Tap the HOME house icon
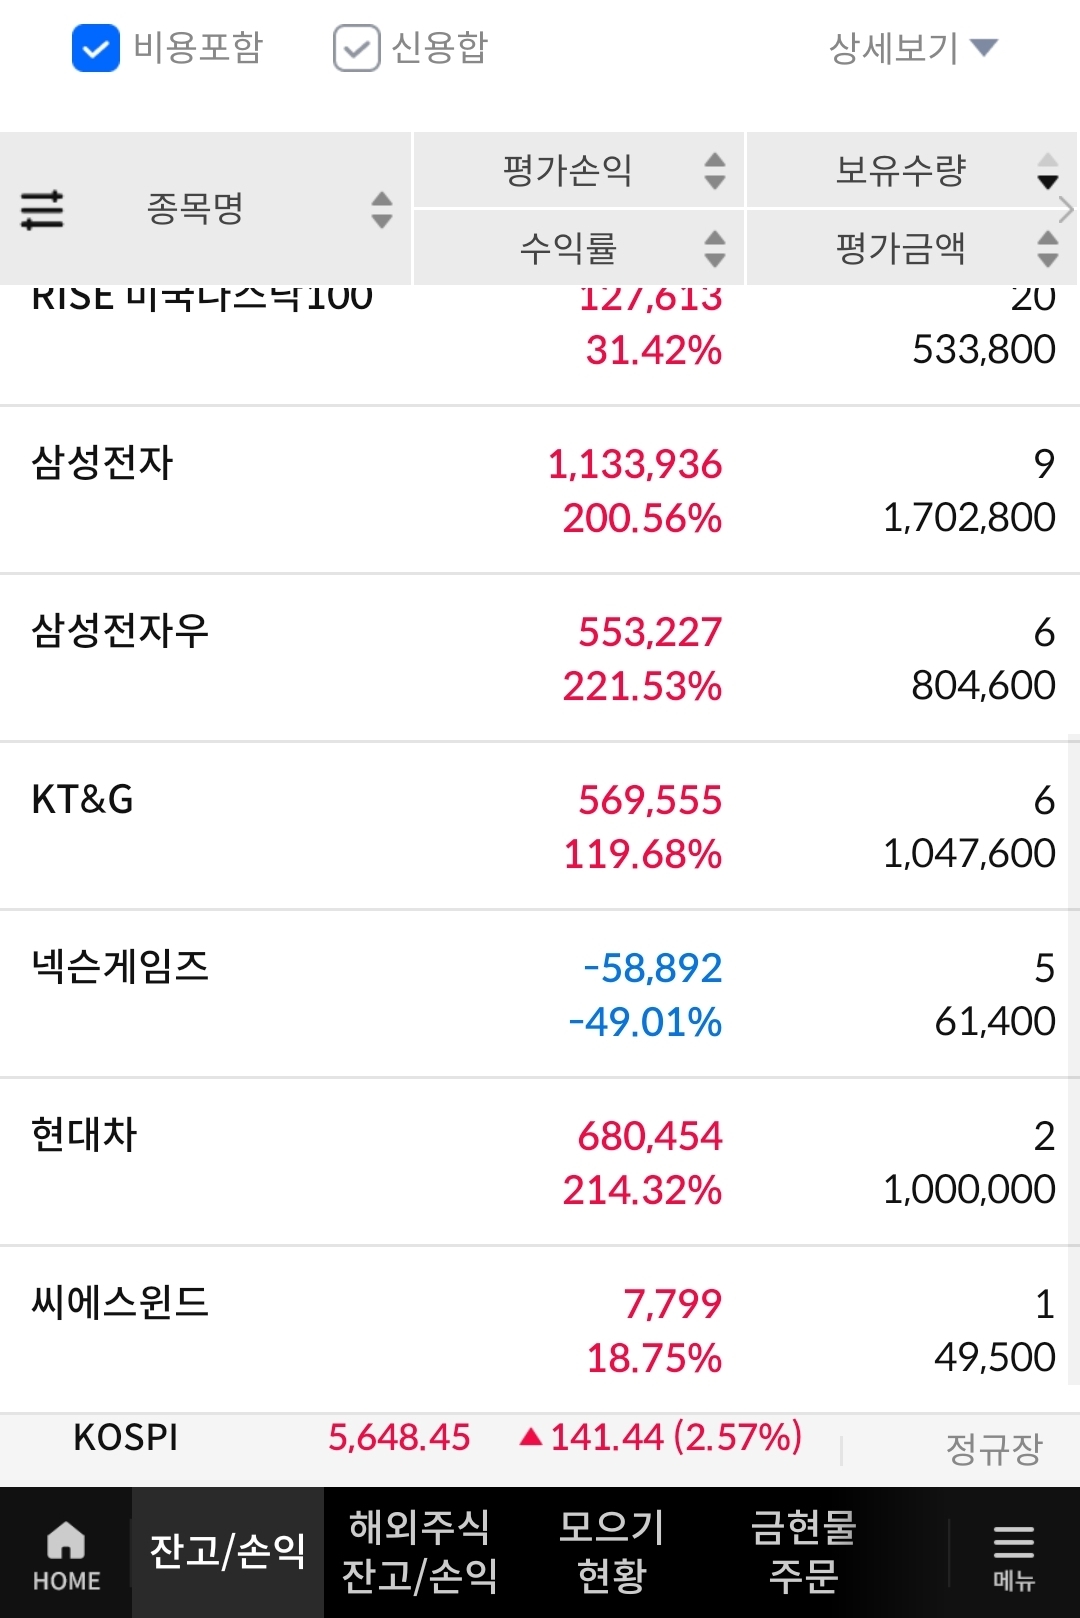This screenshot has height=1618, width=1080. 66,1542
